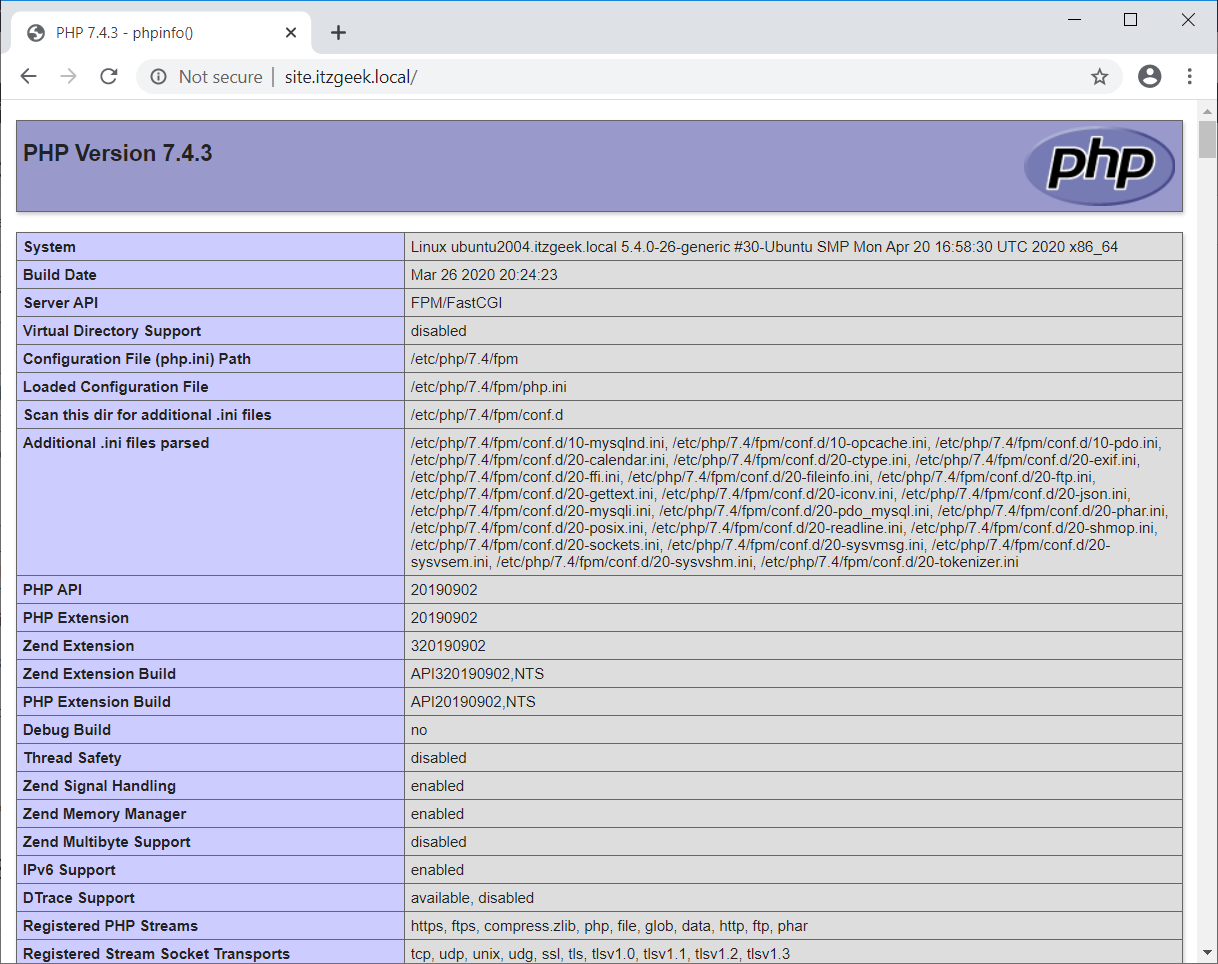Click the 'Debug Build' label
Image resolution: width=1218 pixels, height=964 pixels.
pos(67,730)
